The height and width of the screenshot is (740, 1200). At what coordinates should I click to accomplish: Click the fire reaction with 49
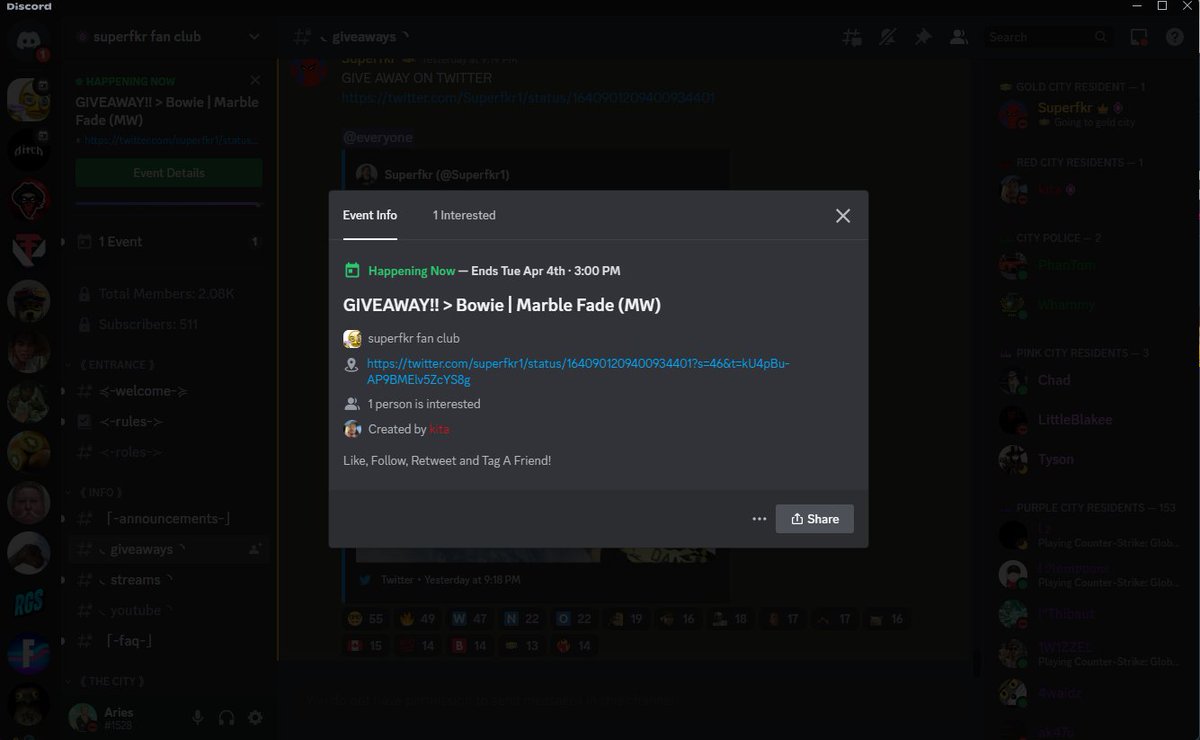tap(417, 619)
